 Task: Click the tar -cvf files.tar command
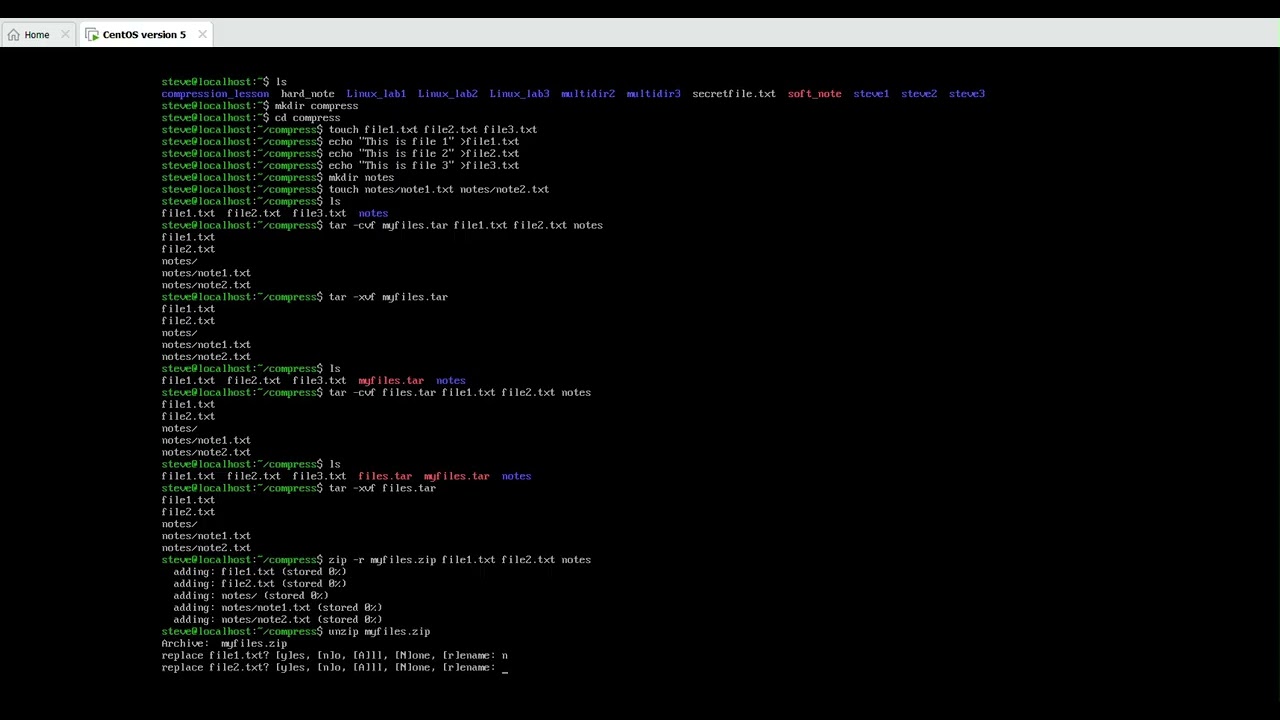point(460,393)
